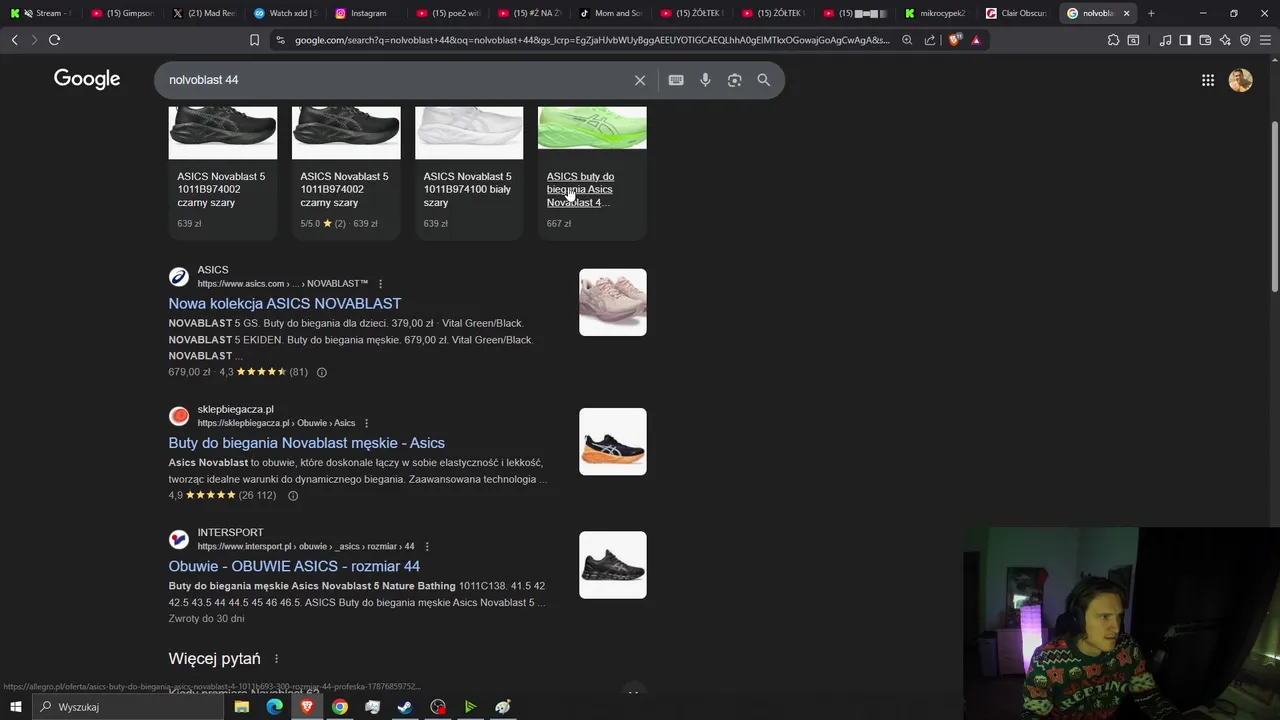Viewport: 1280px width, 720px height.
Task: Focus the browser address bar URL
Action: (591, 40)
